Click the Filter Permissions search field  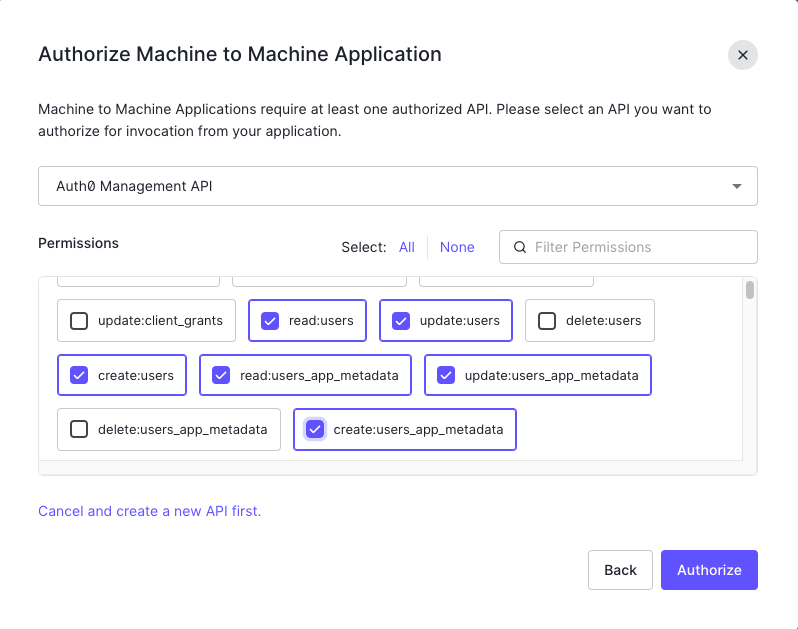[640, 247]
